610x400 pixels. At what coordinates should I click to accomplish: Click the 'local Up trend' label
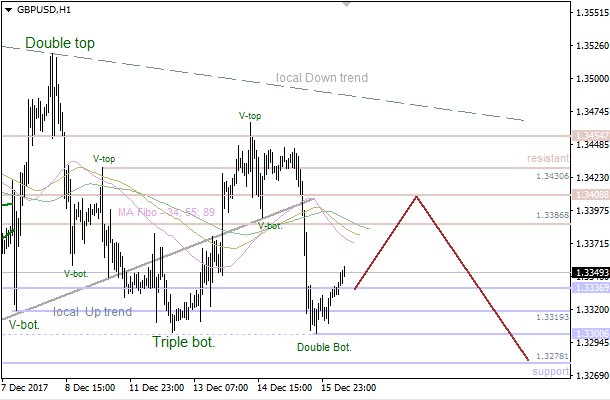(x=92, y=312)
